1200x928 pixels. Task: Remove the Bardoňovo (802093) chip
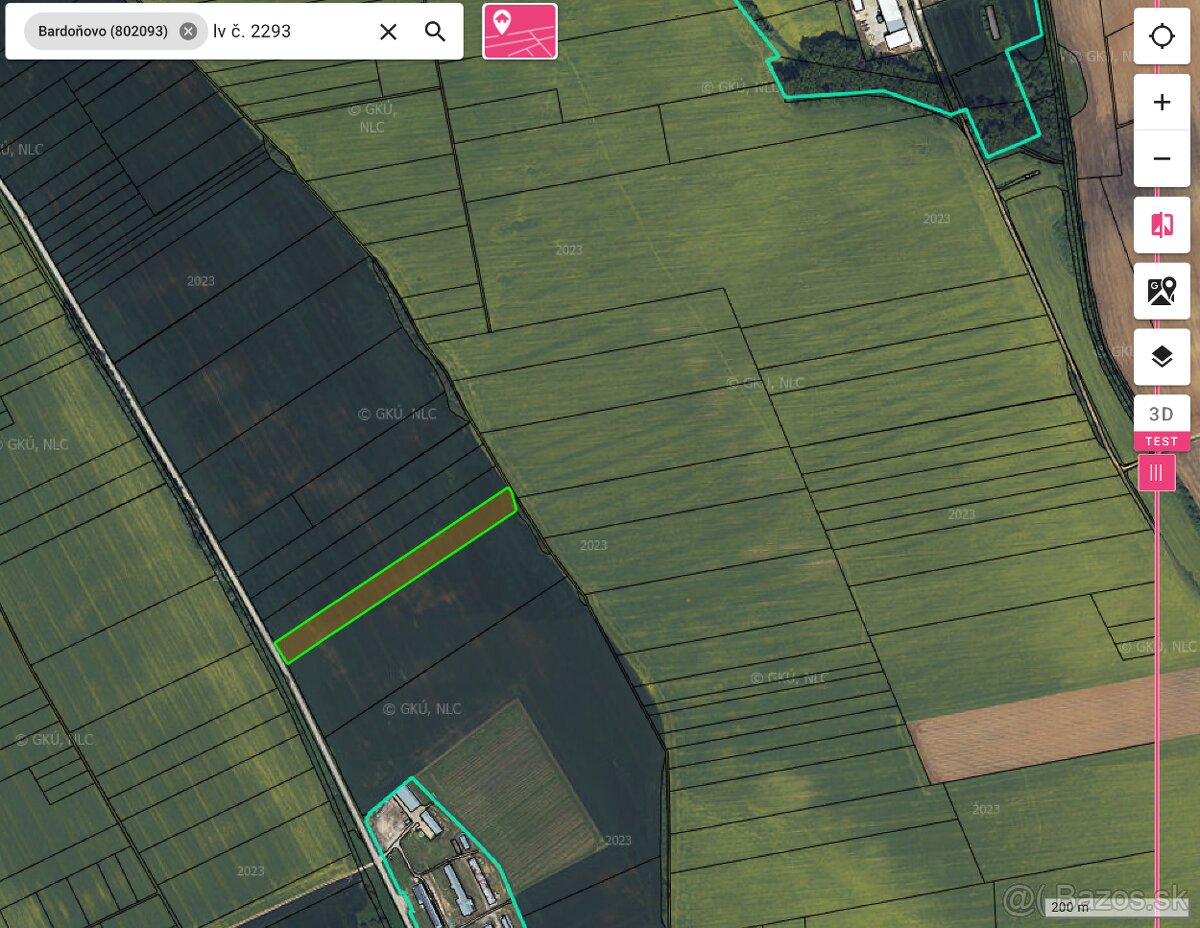click(x=188, y=31)
